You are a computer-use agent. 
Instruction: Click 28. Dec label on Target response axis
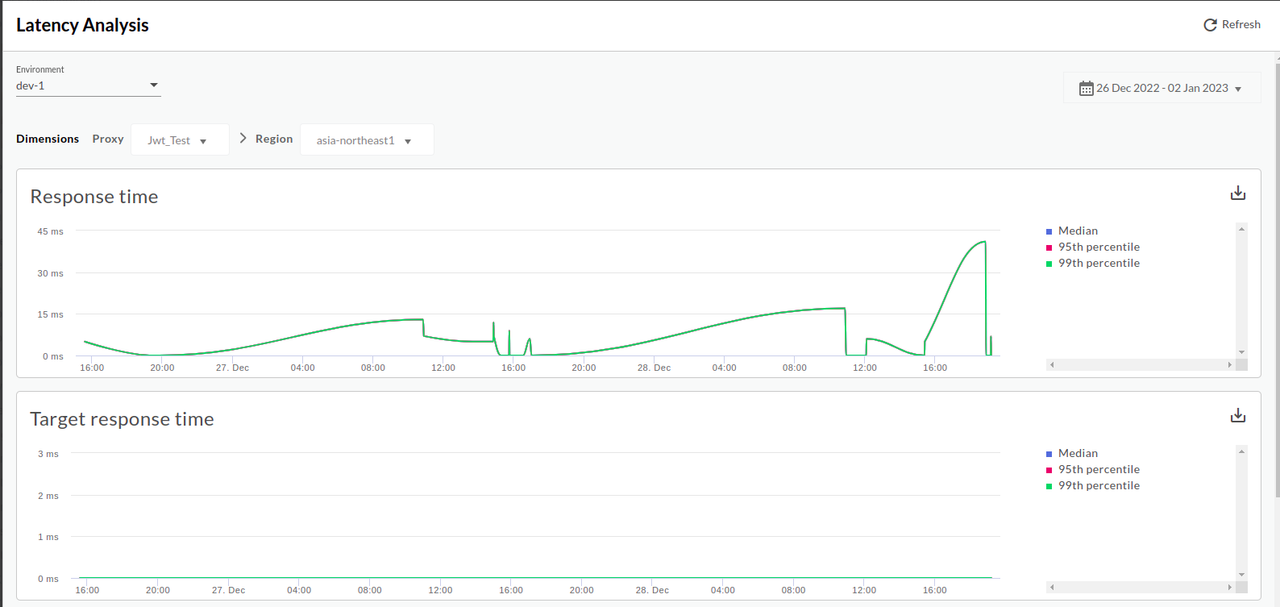(x=652, y=590)
